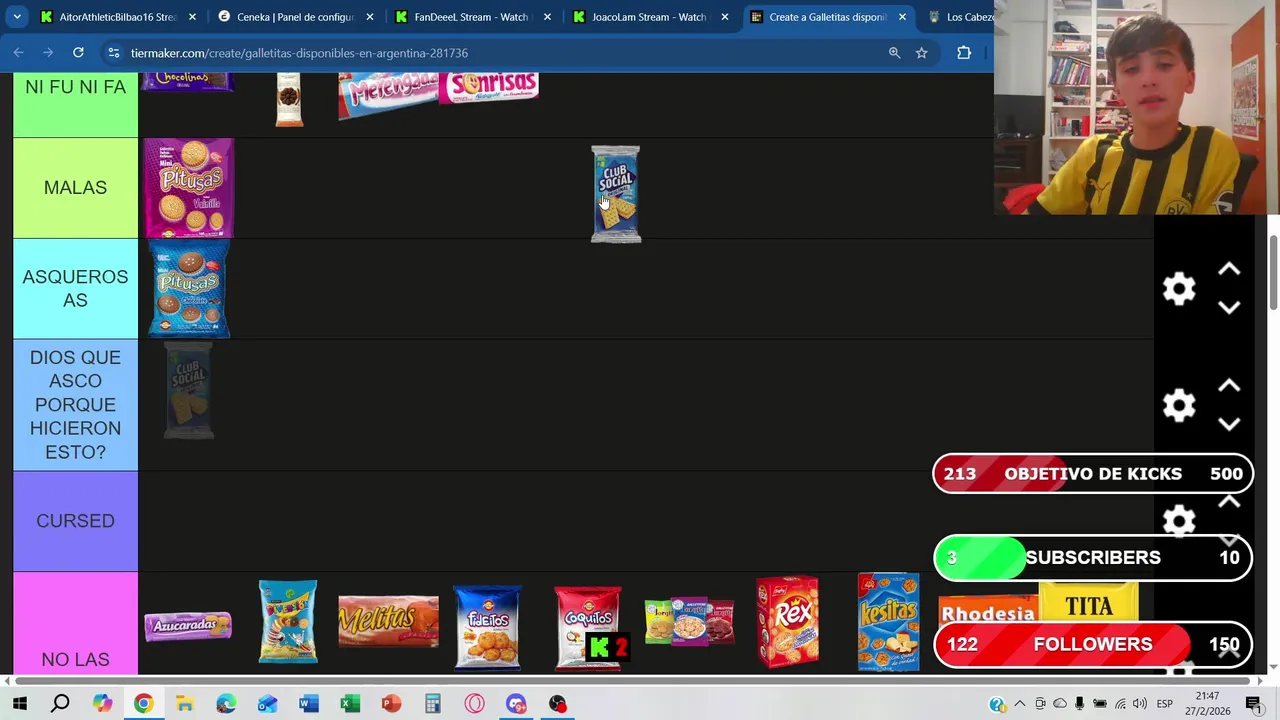
Task: Click the CURSED tier label
Action: 75,521
